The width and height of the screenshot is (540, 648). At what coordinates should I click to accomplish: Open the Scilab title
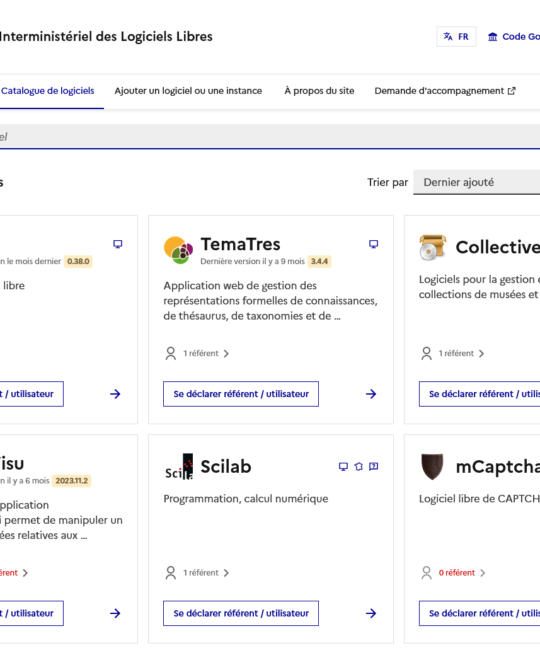[226, 467]
